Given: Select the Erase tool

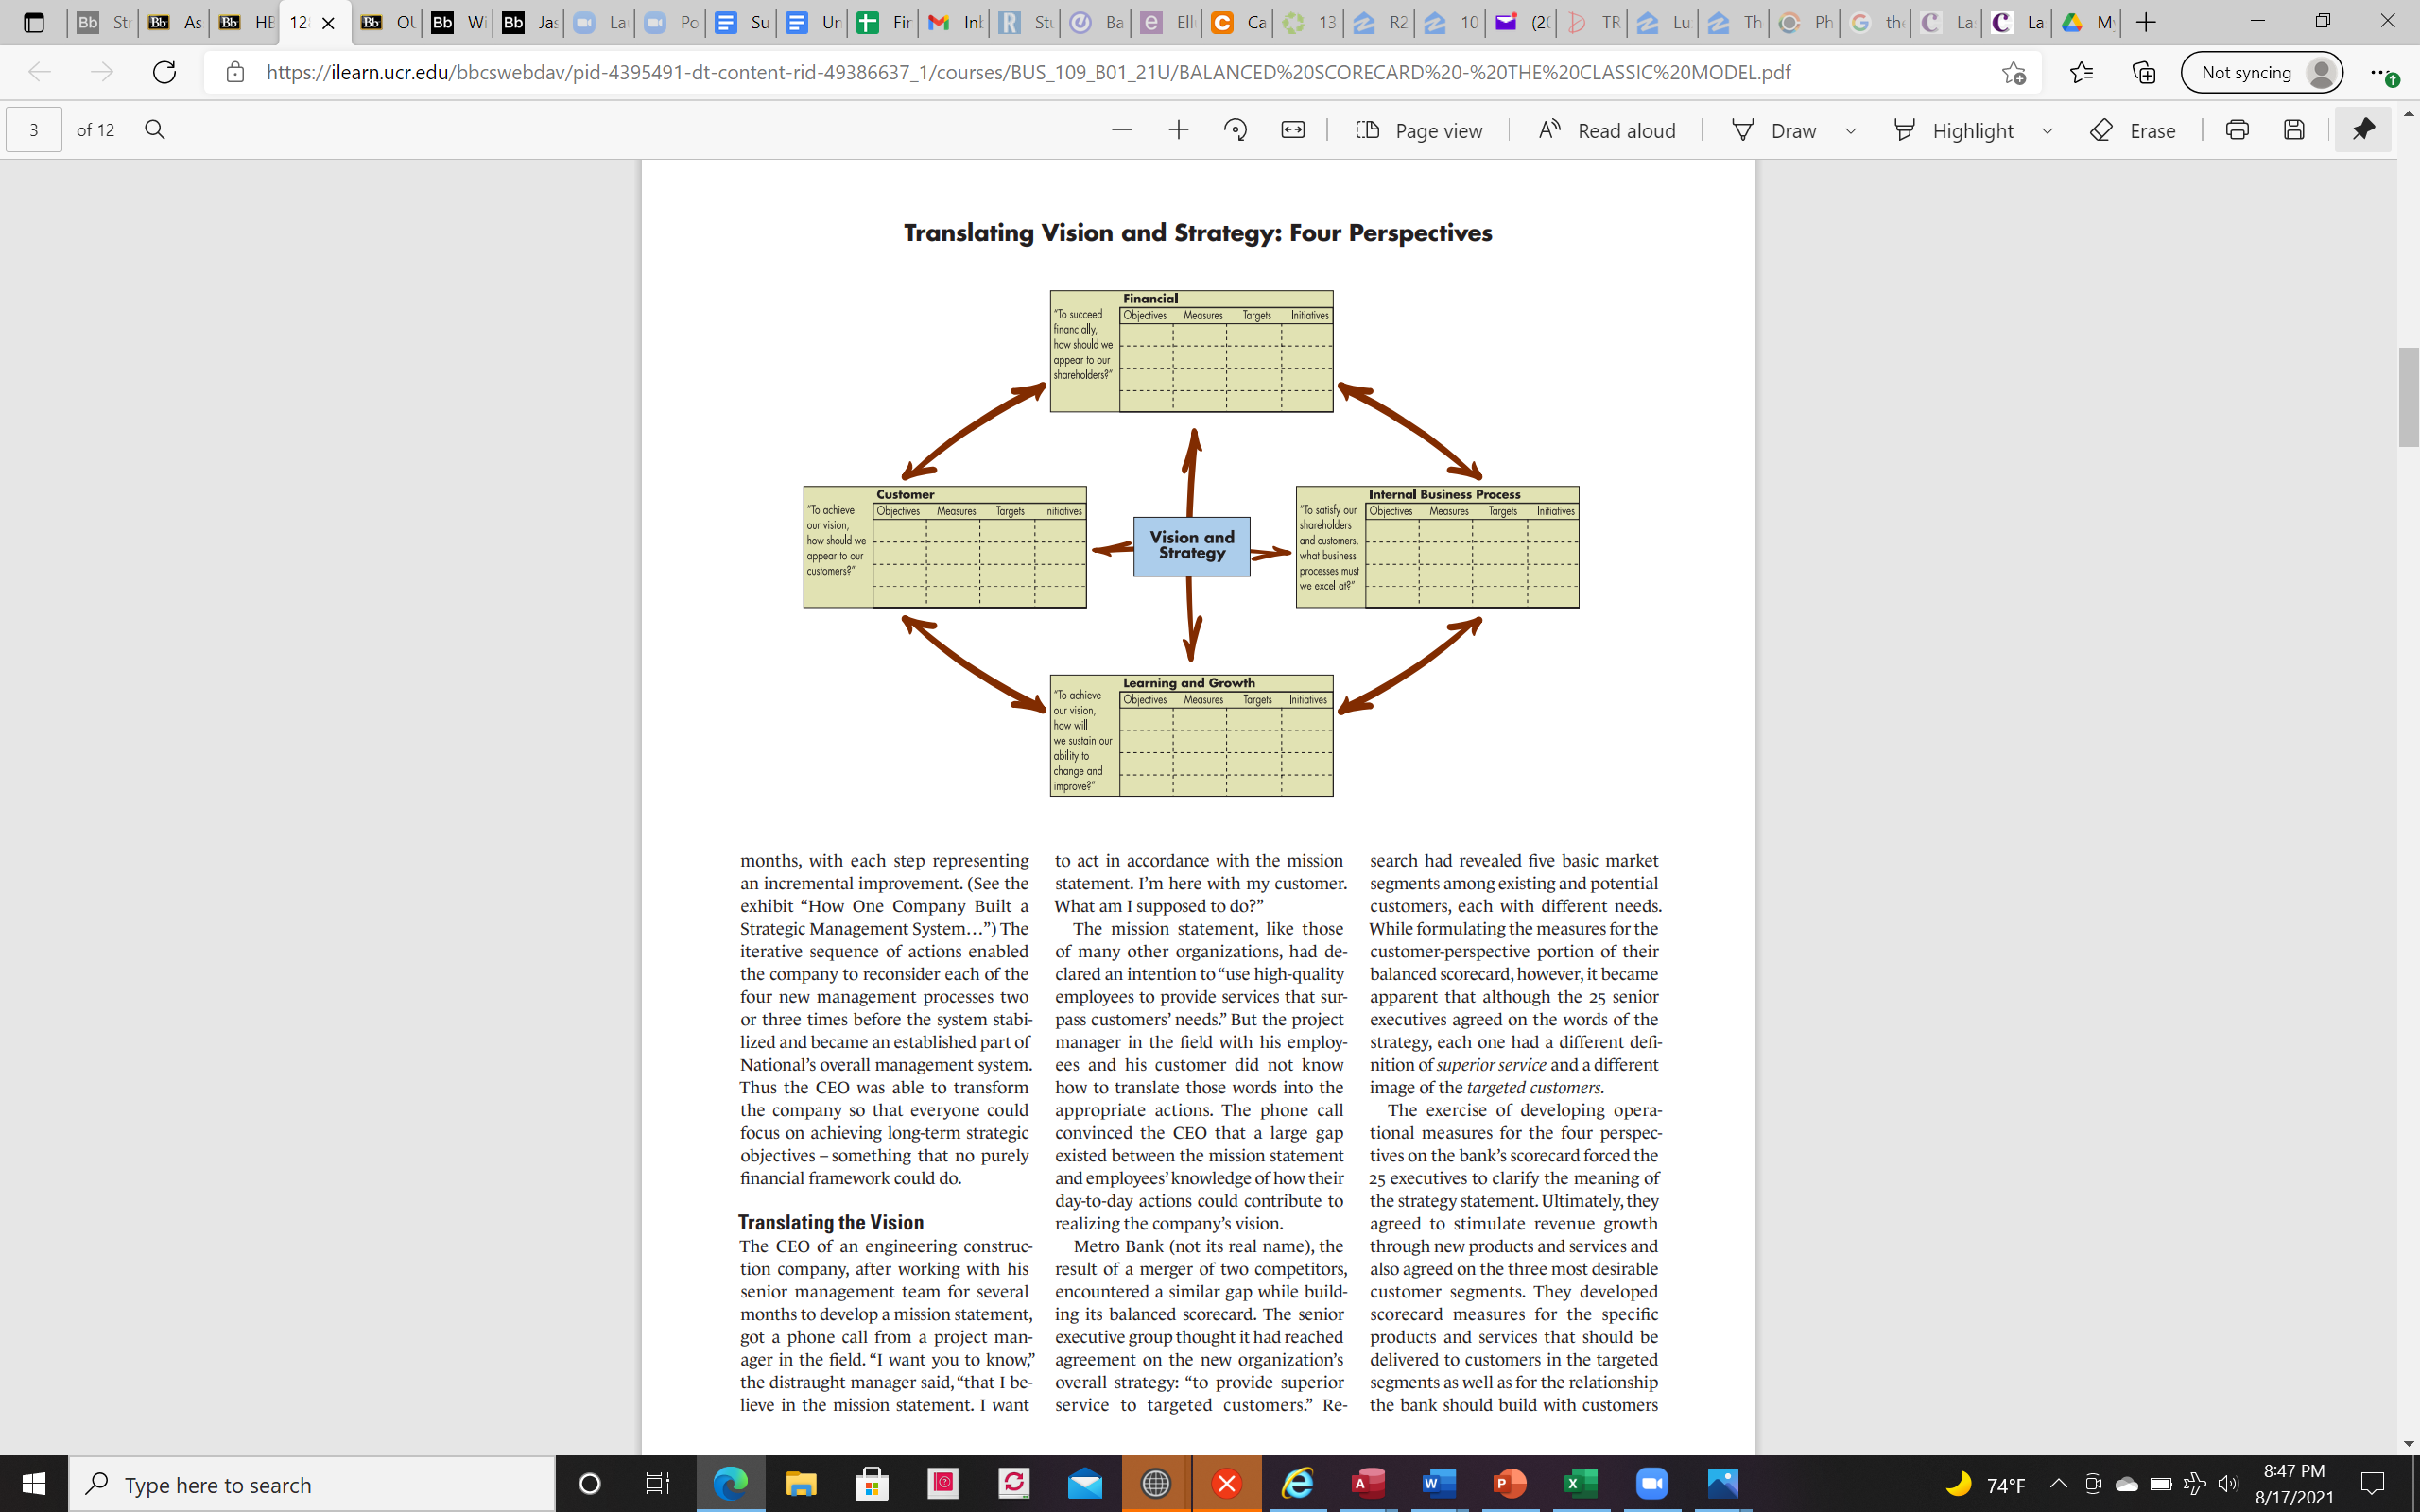Looking at the screenshot, I should point(2132,130).
